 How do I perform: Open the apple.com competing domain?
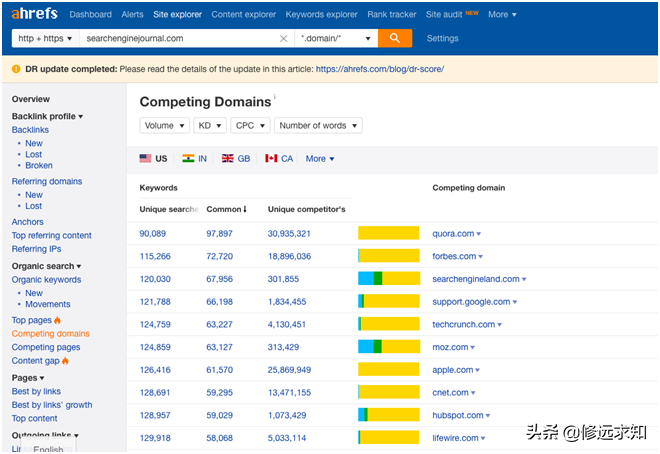pos(452,370)
